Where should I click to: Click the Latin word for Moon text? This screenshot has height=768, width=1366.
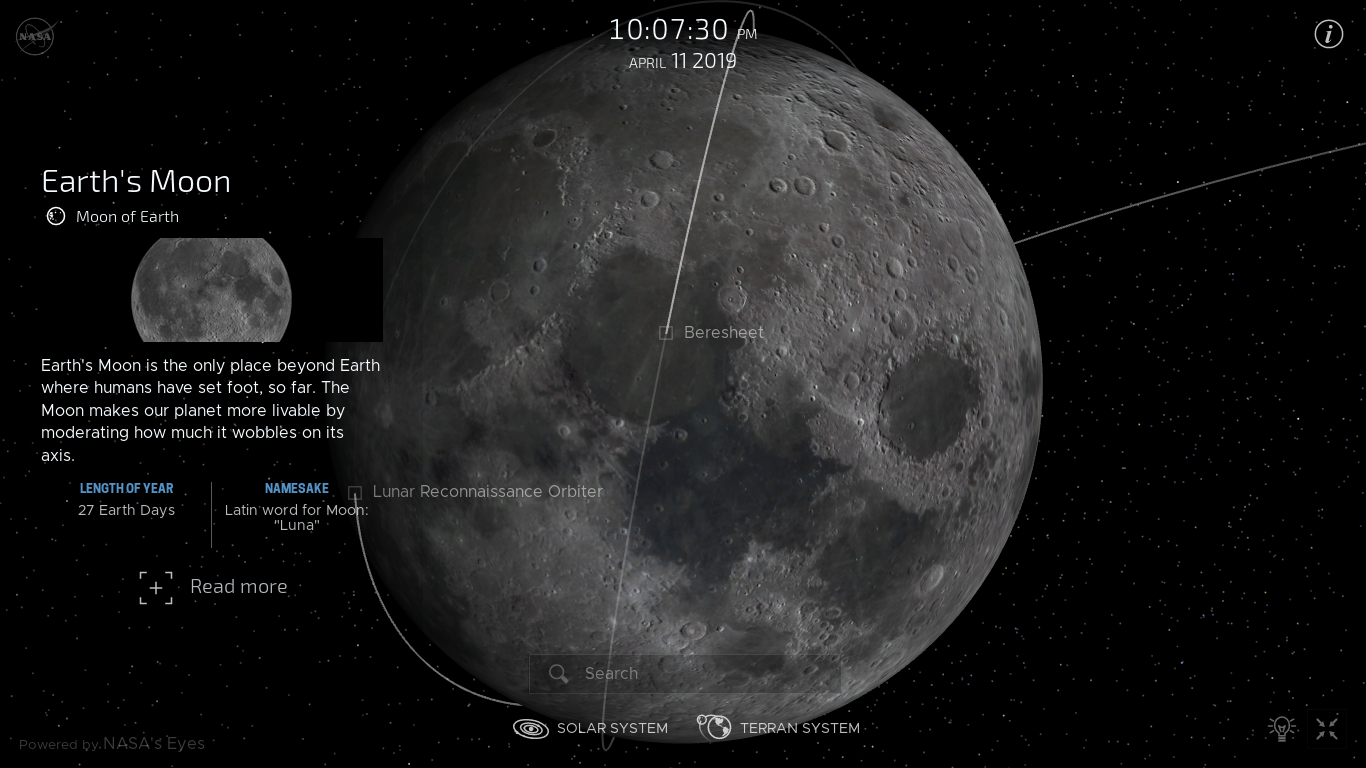297,518
